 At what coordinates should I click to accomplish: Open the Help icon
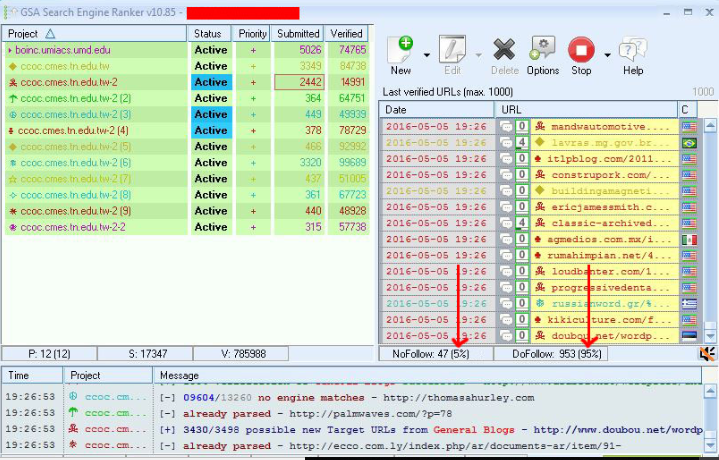633,50
